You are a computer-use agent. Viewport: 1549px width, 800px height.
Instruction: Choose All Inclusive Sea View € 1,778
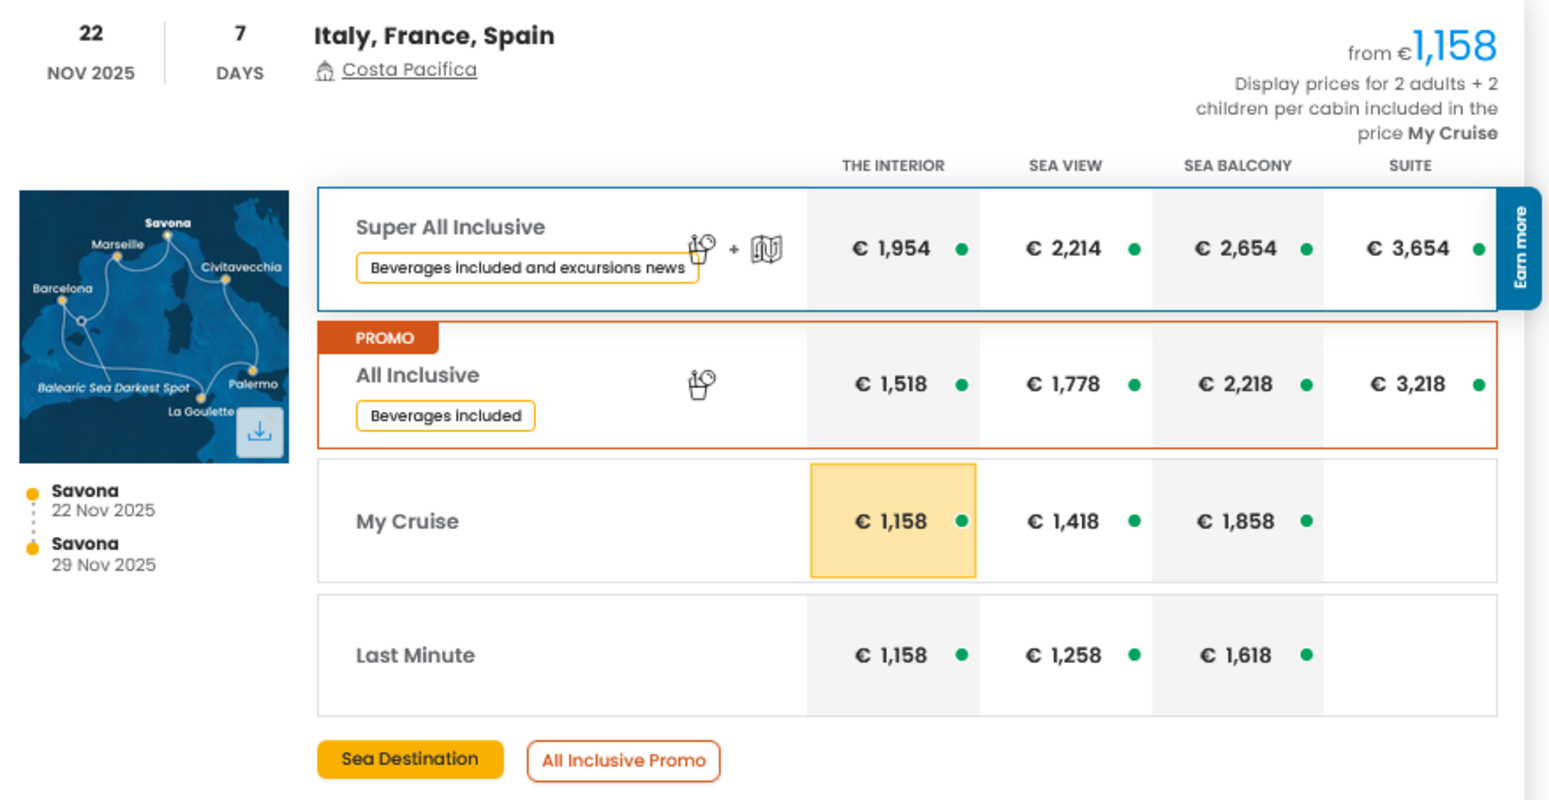(x=1063, y=385)
